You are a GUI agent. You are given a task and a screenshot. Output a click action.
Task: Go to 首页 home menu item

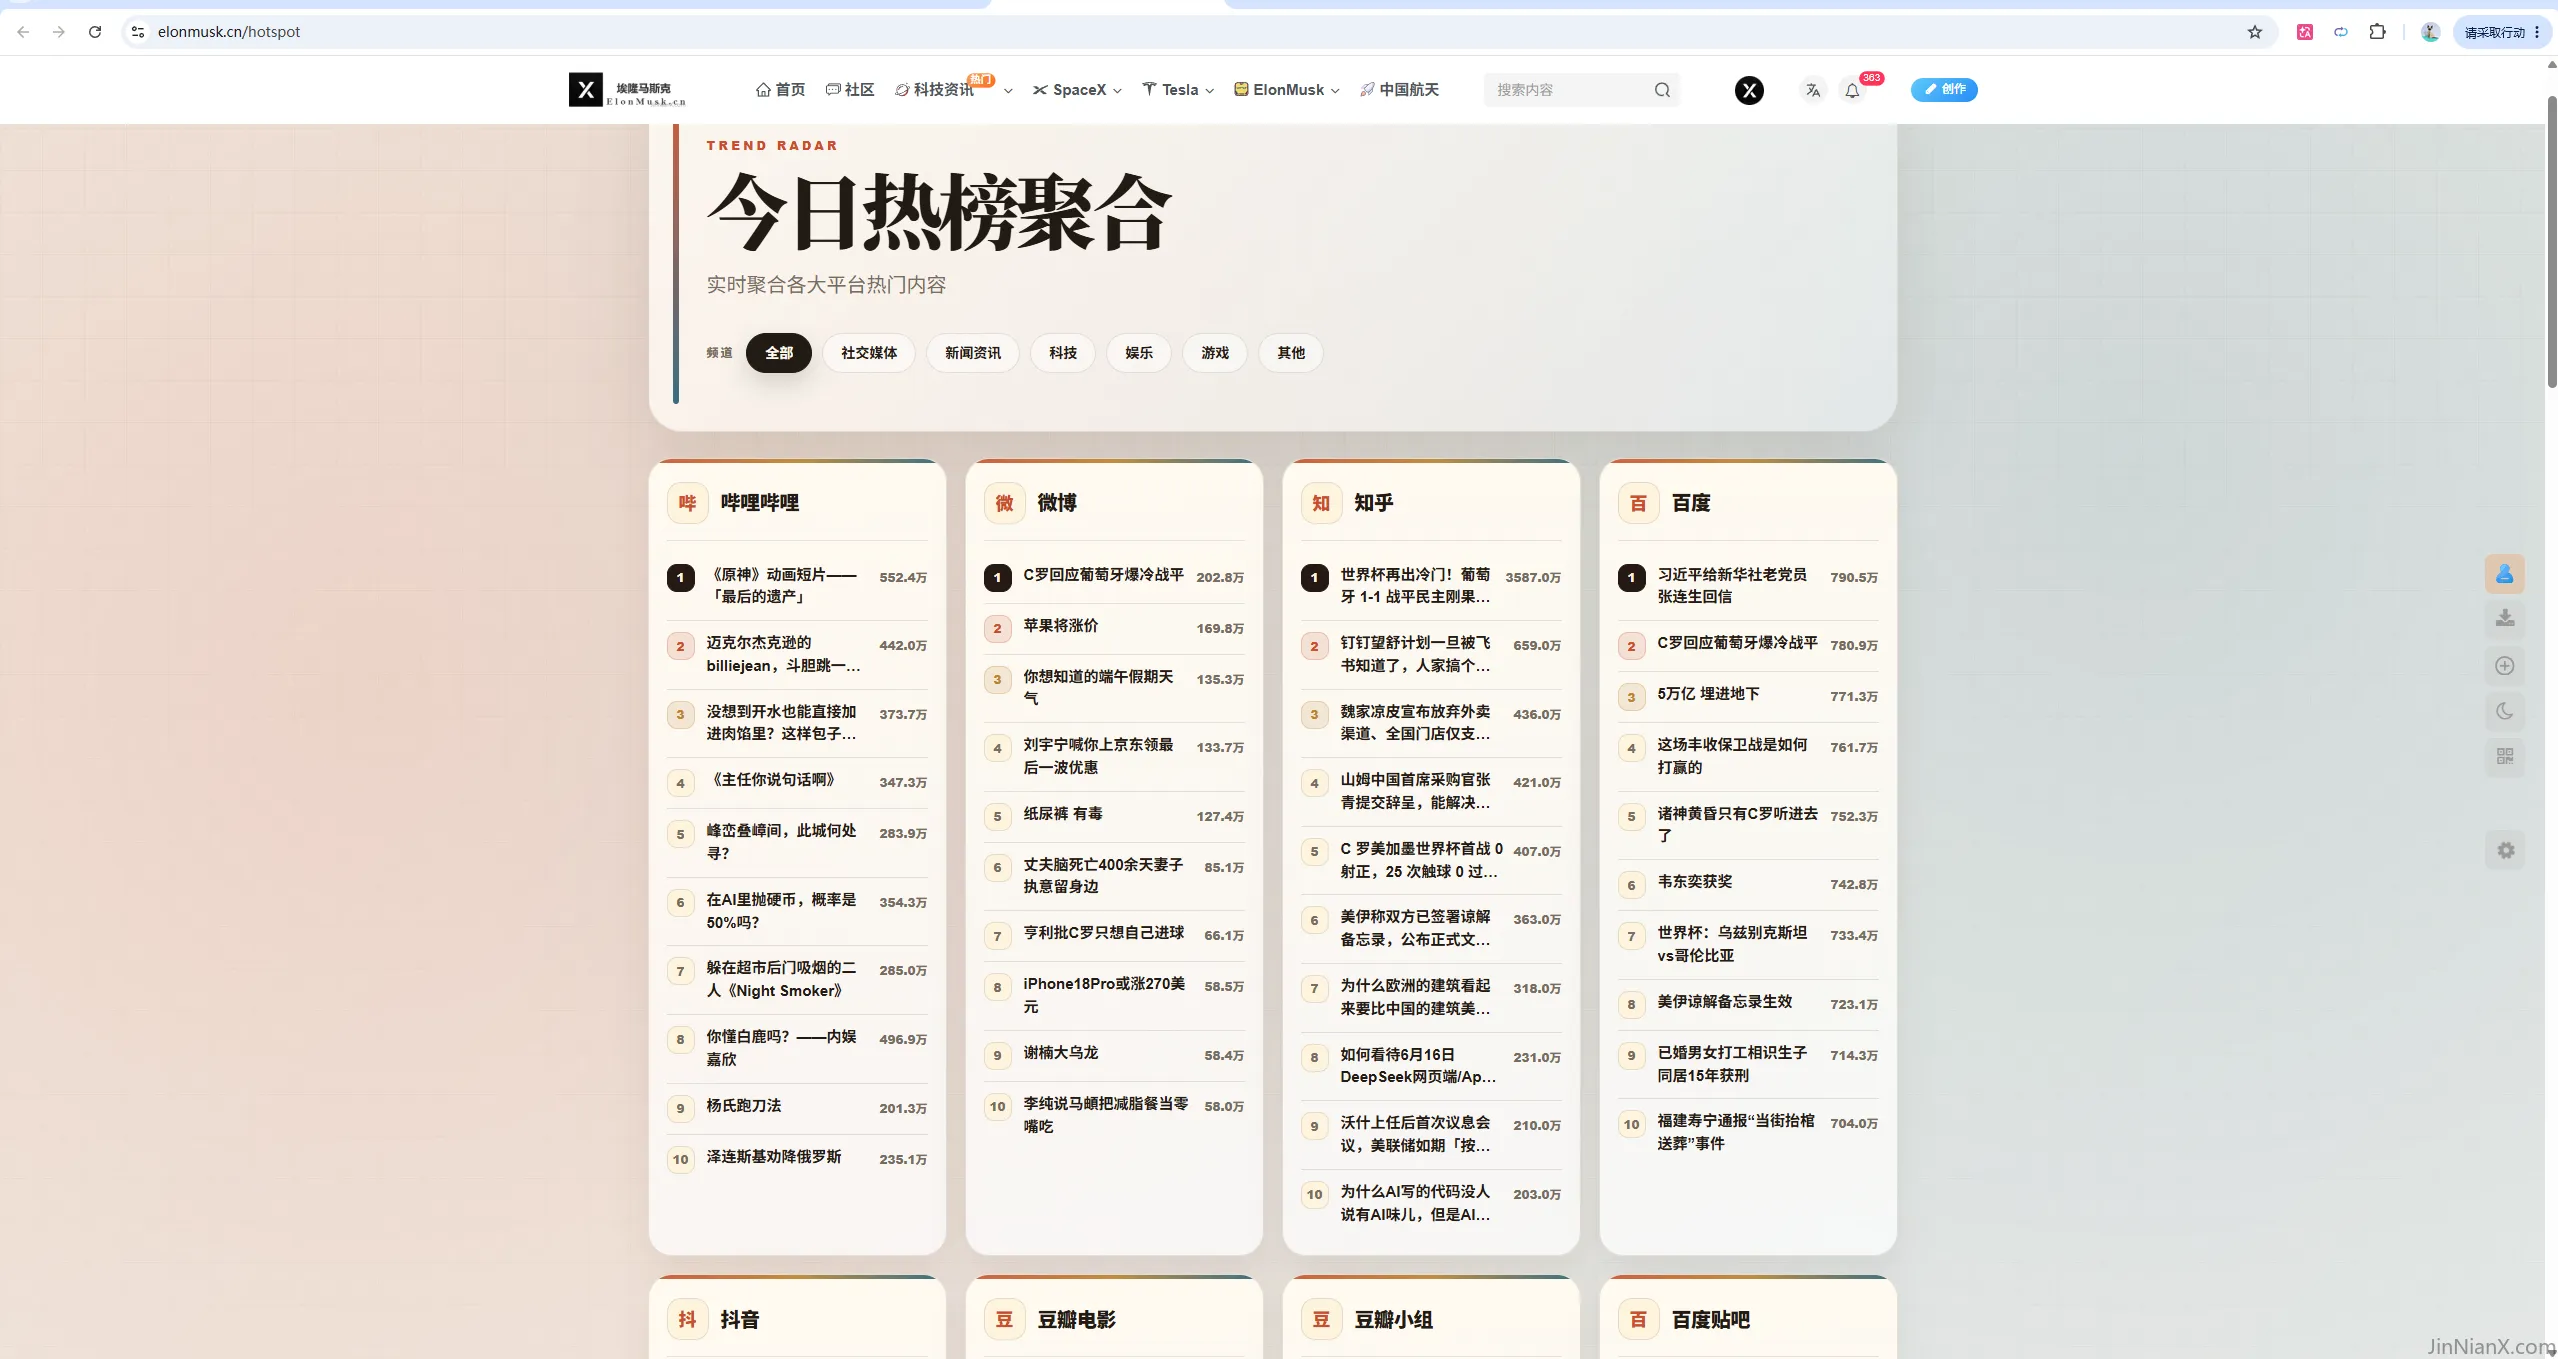click(780, 90)
